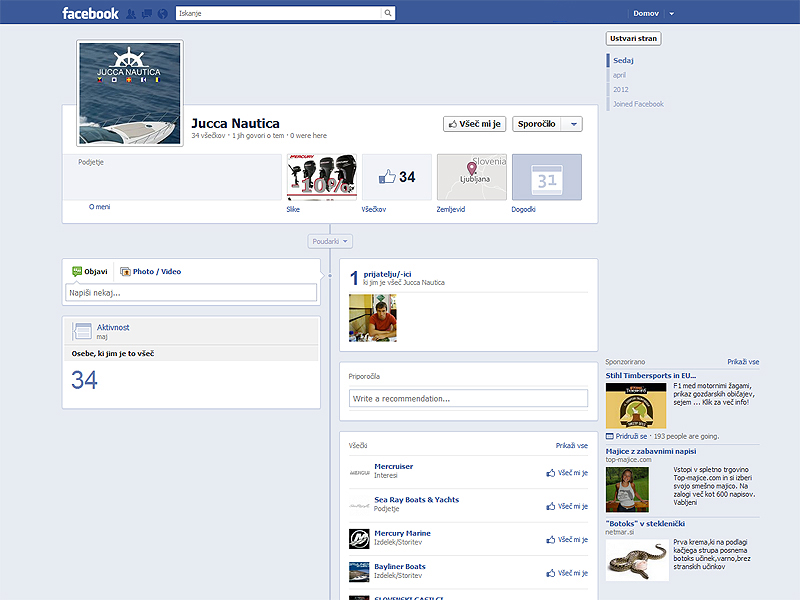Click the Aktivnost activity icon

pyautogui.click(x=82, y=331)
